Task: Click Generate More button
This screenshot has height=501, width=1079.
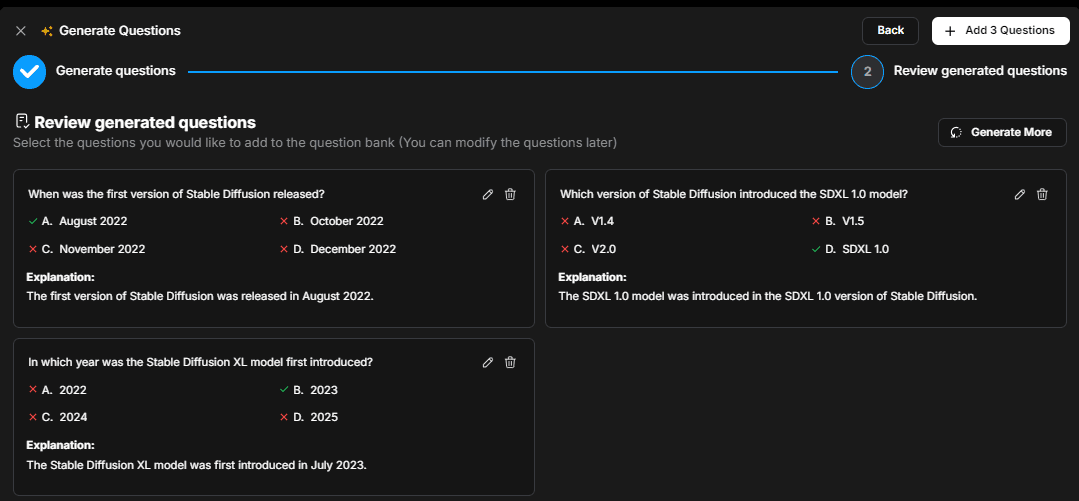Action: (1002, 132)
